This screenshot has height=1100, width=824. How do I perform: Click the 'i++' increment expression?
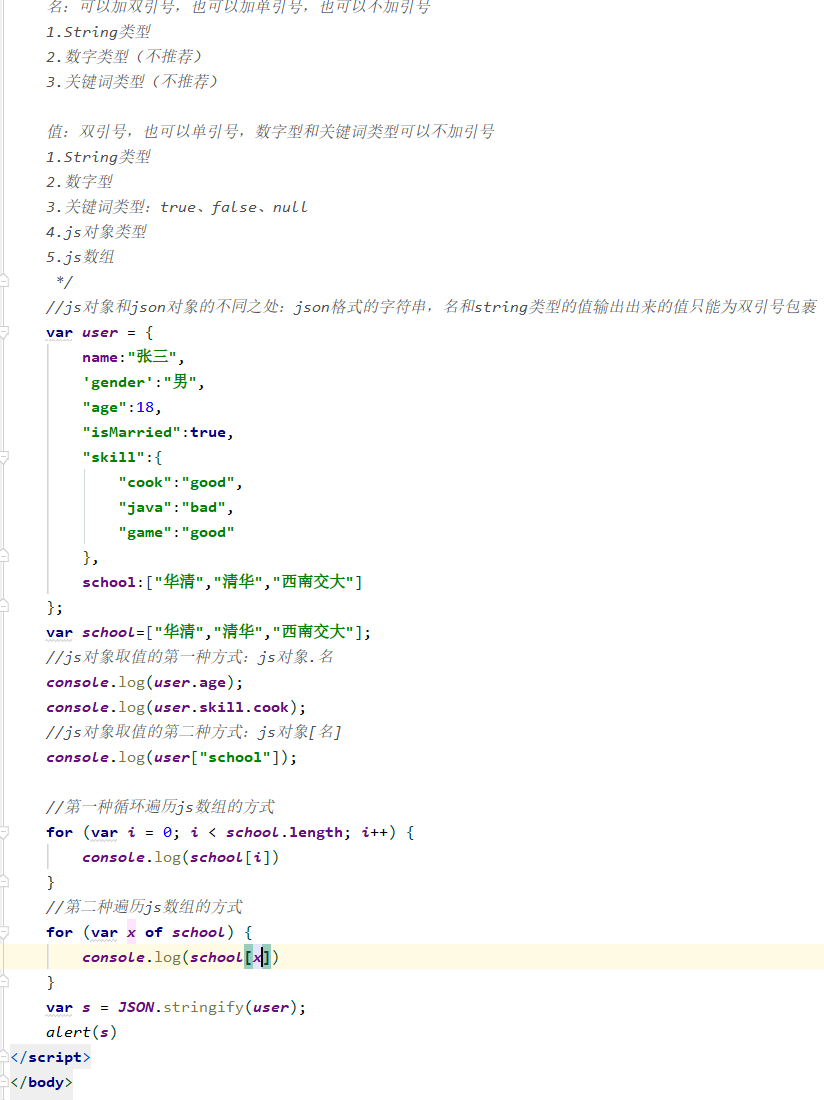tap(374, 832)
